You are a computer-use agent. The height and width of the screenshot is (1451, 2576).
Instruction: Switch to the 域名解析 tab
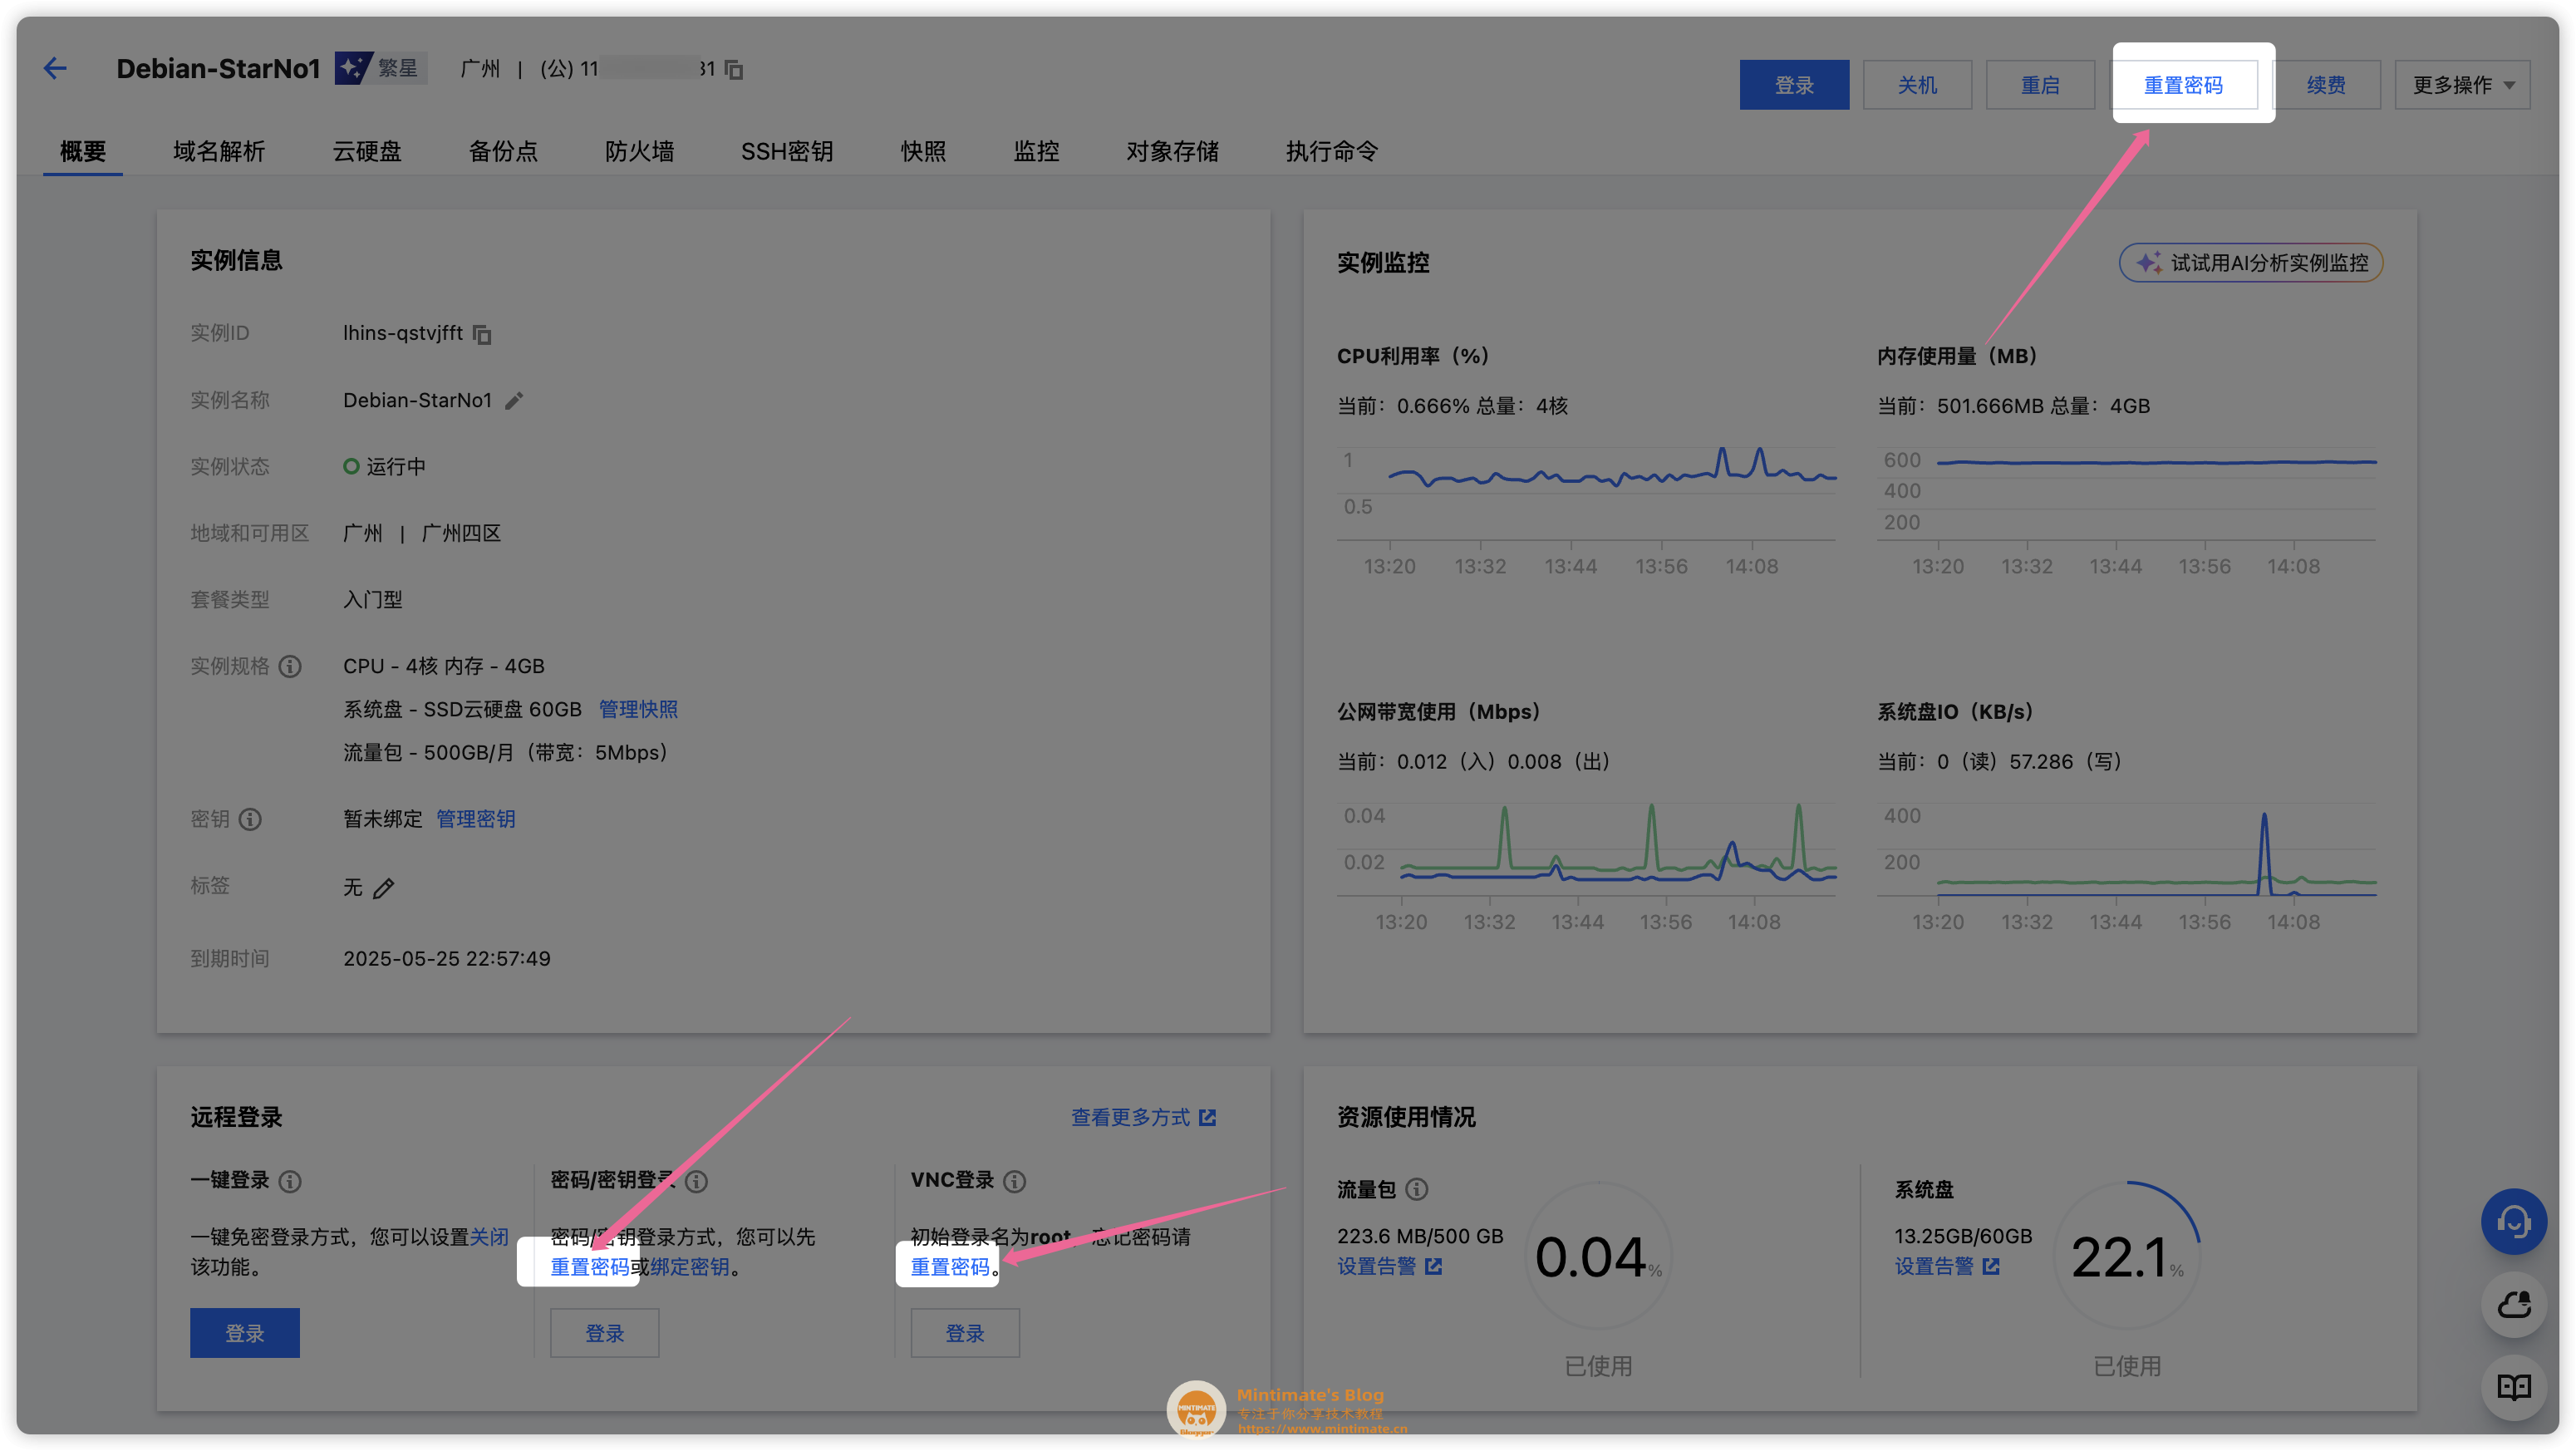click(219, 152)
